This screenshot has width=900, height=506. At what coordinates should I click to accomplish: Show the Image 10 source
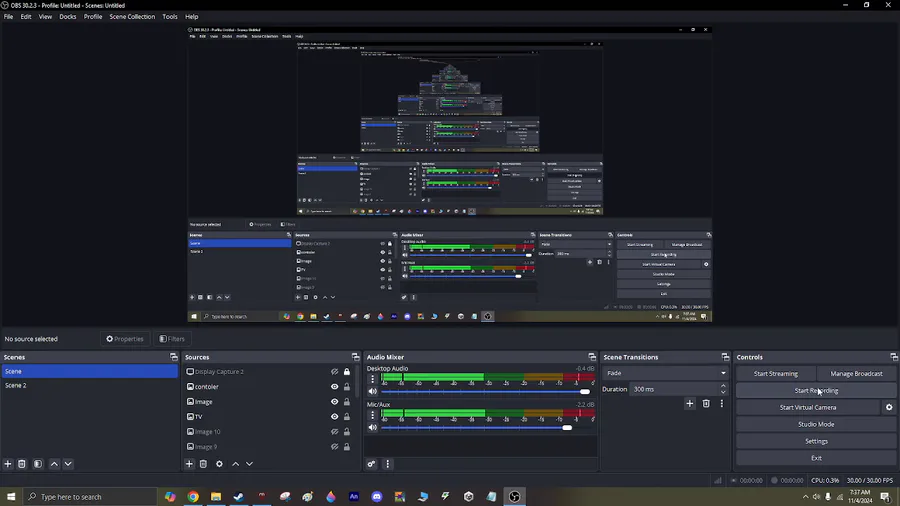pyautogui.click(x=335, y=431)
